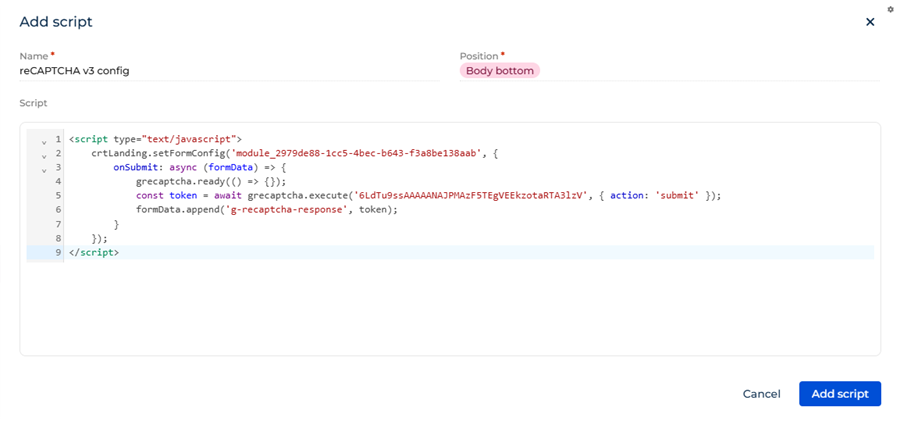Click the closing script tag on line 9
The width and height of the screenshot is (900, 425).
point(94,252)
